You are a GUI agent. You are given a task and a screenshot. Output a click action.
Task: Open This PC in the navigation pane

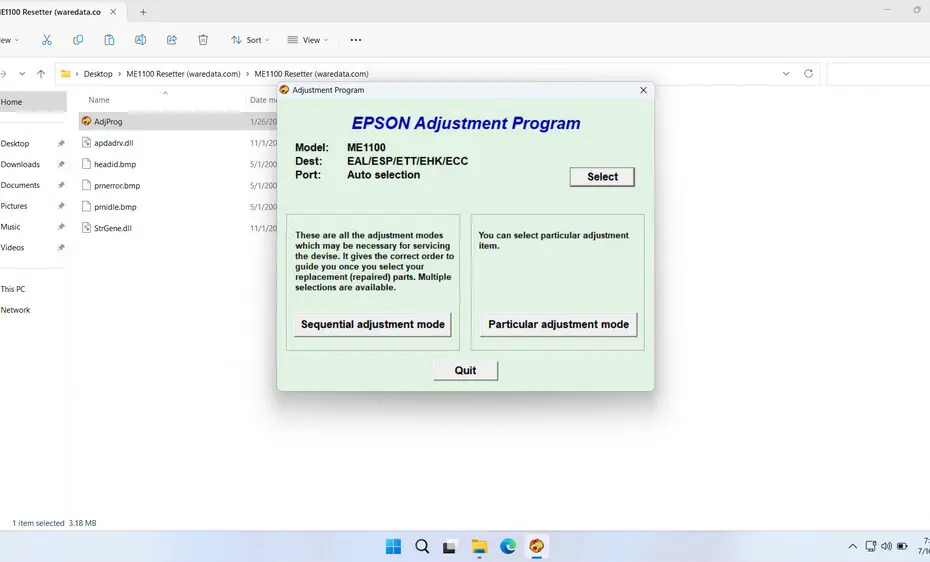pyautogui.click(x=12, y=289)
